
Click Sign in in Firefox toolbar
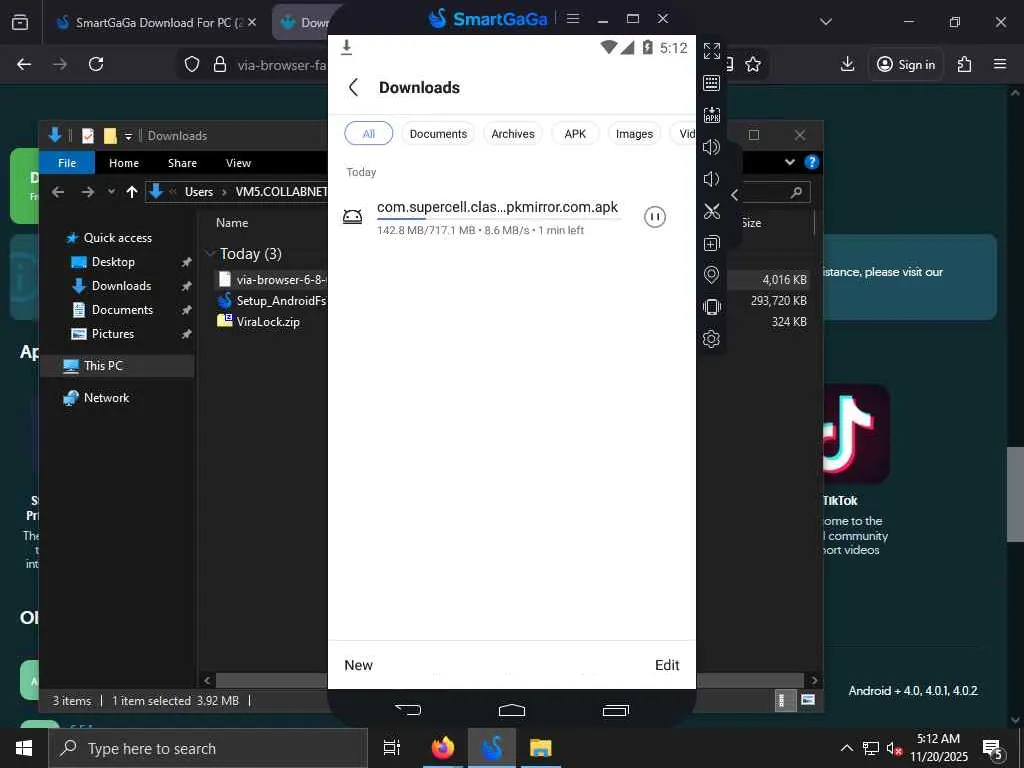906,64
